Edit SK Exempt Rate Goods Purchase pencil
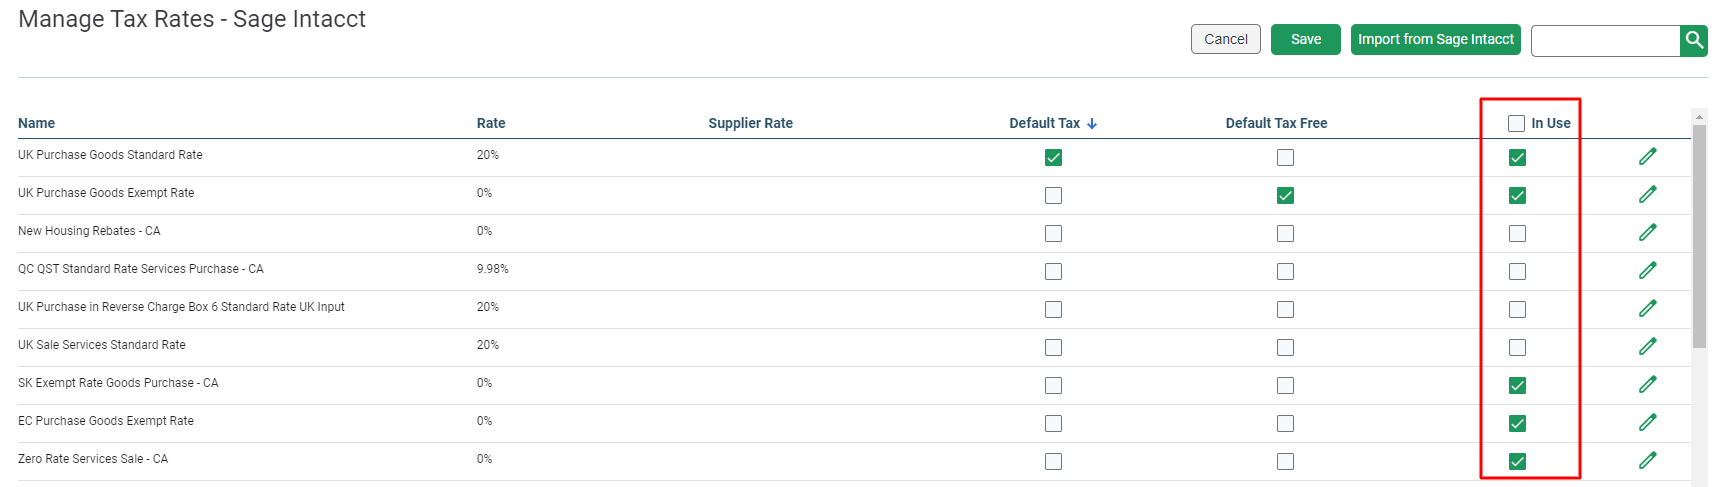This screenshot has width=1735, height=487. point(1648,384)
